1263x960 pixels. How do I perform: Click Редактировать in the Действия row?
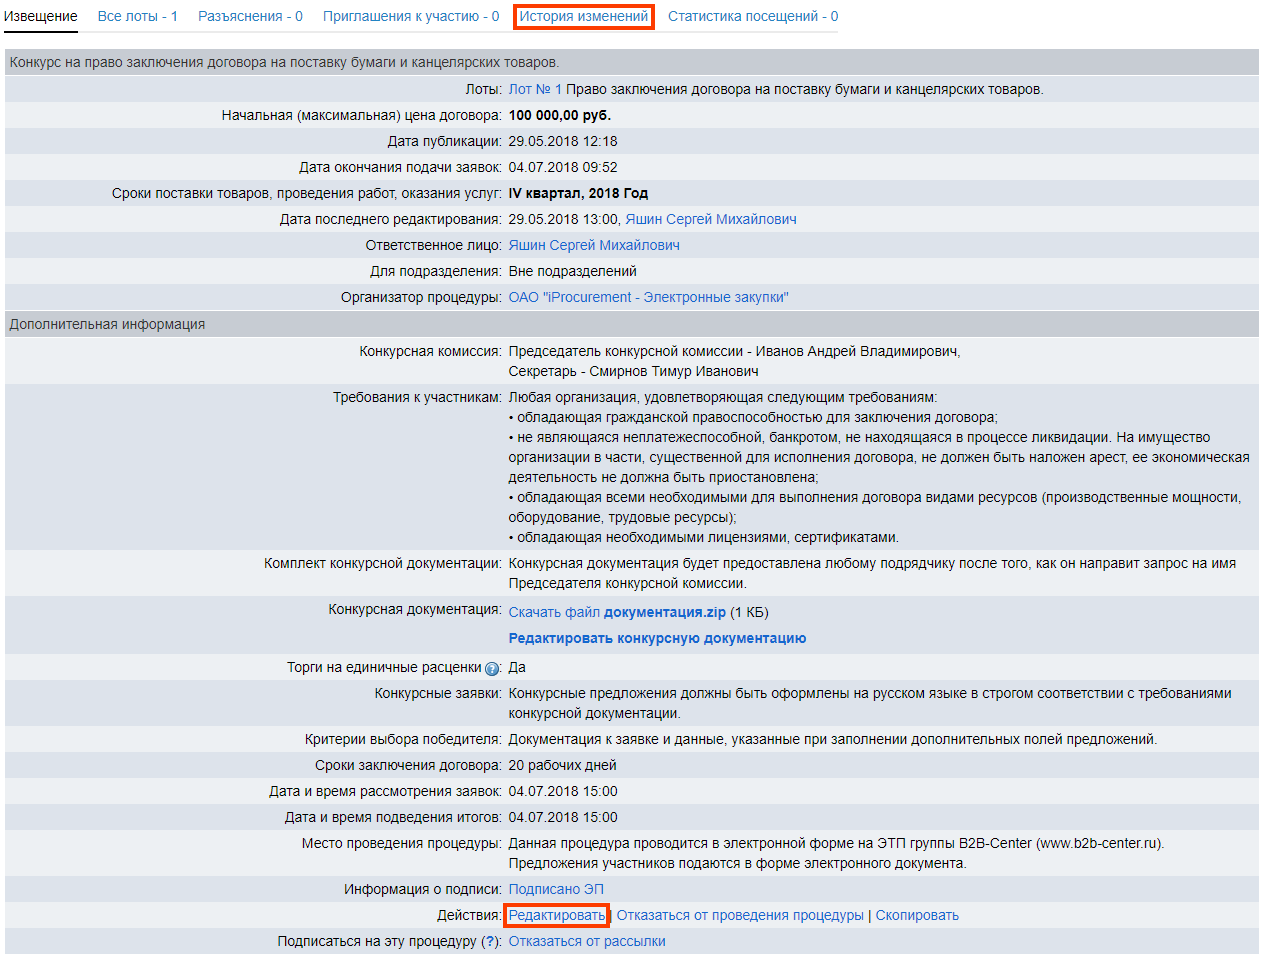pos(556,915)
